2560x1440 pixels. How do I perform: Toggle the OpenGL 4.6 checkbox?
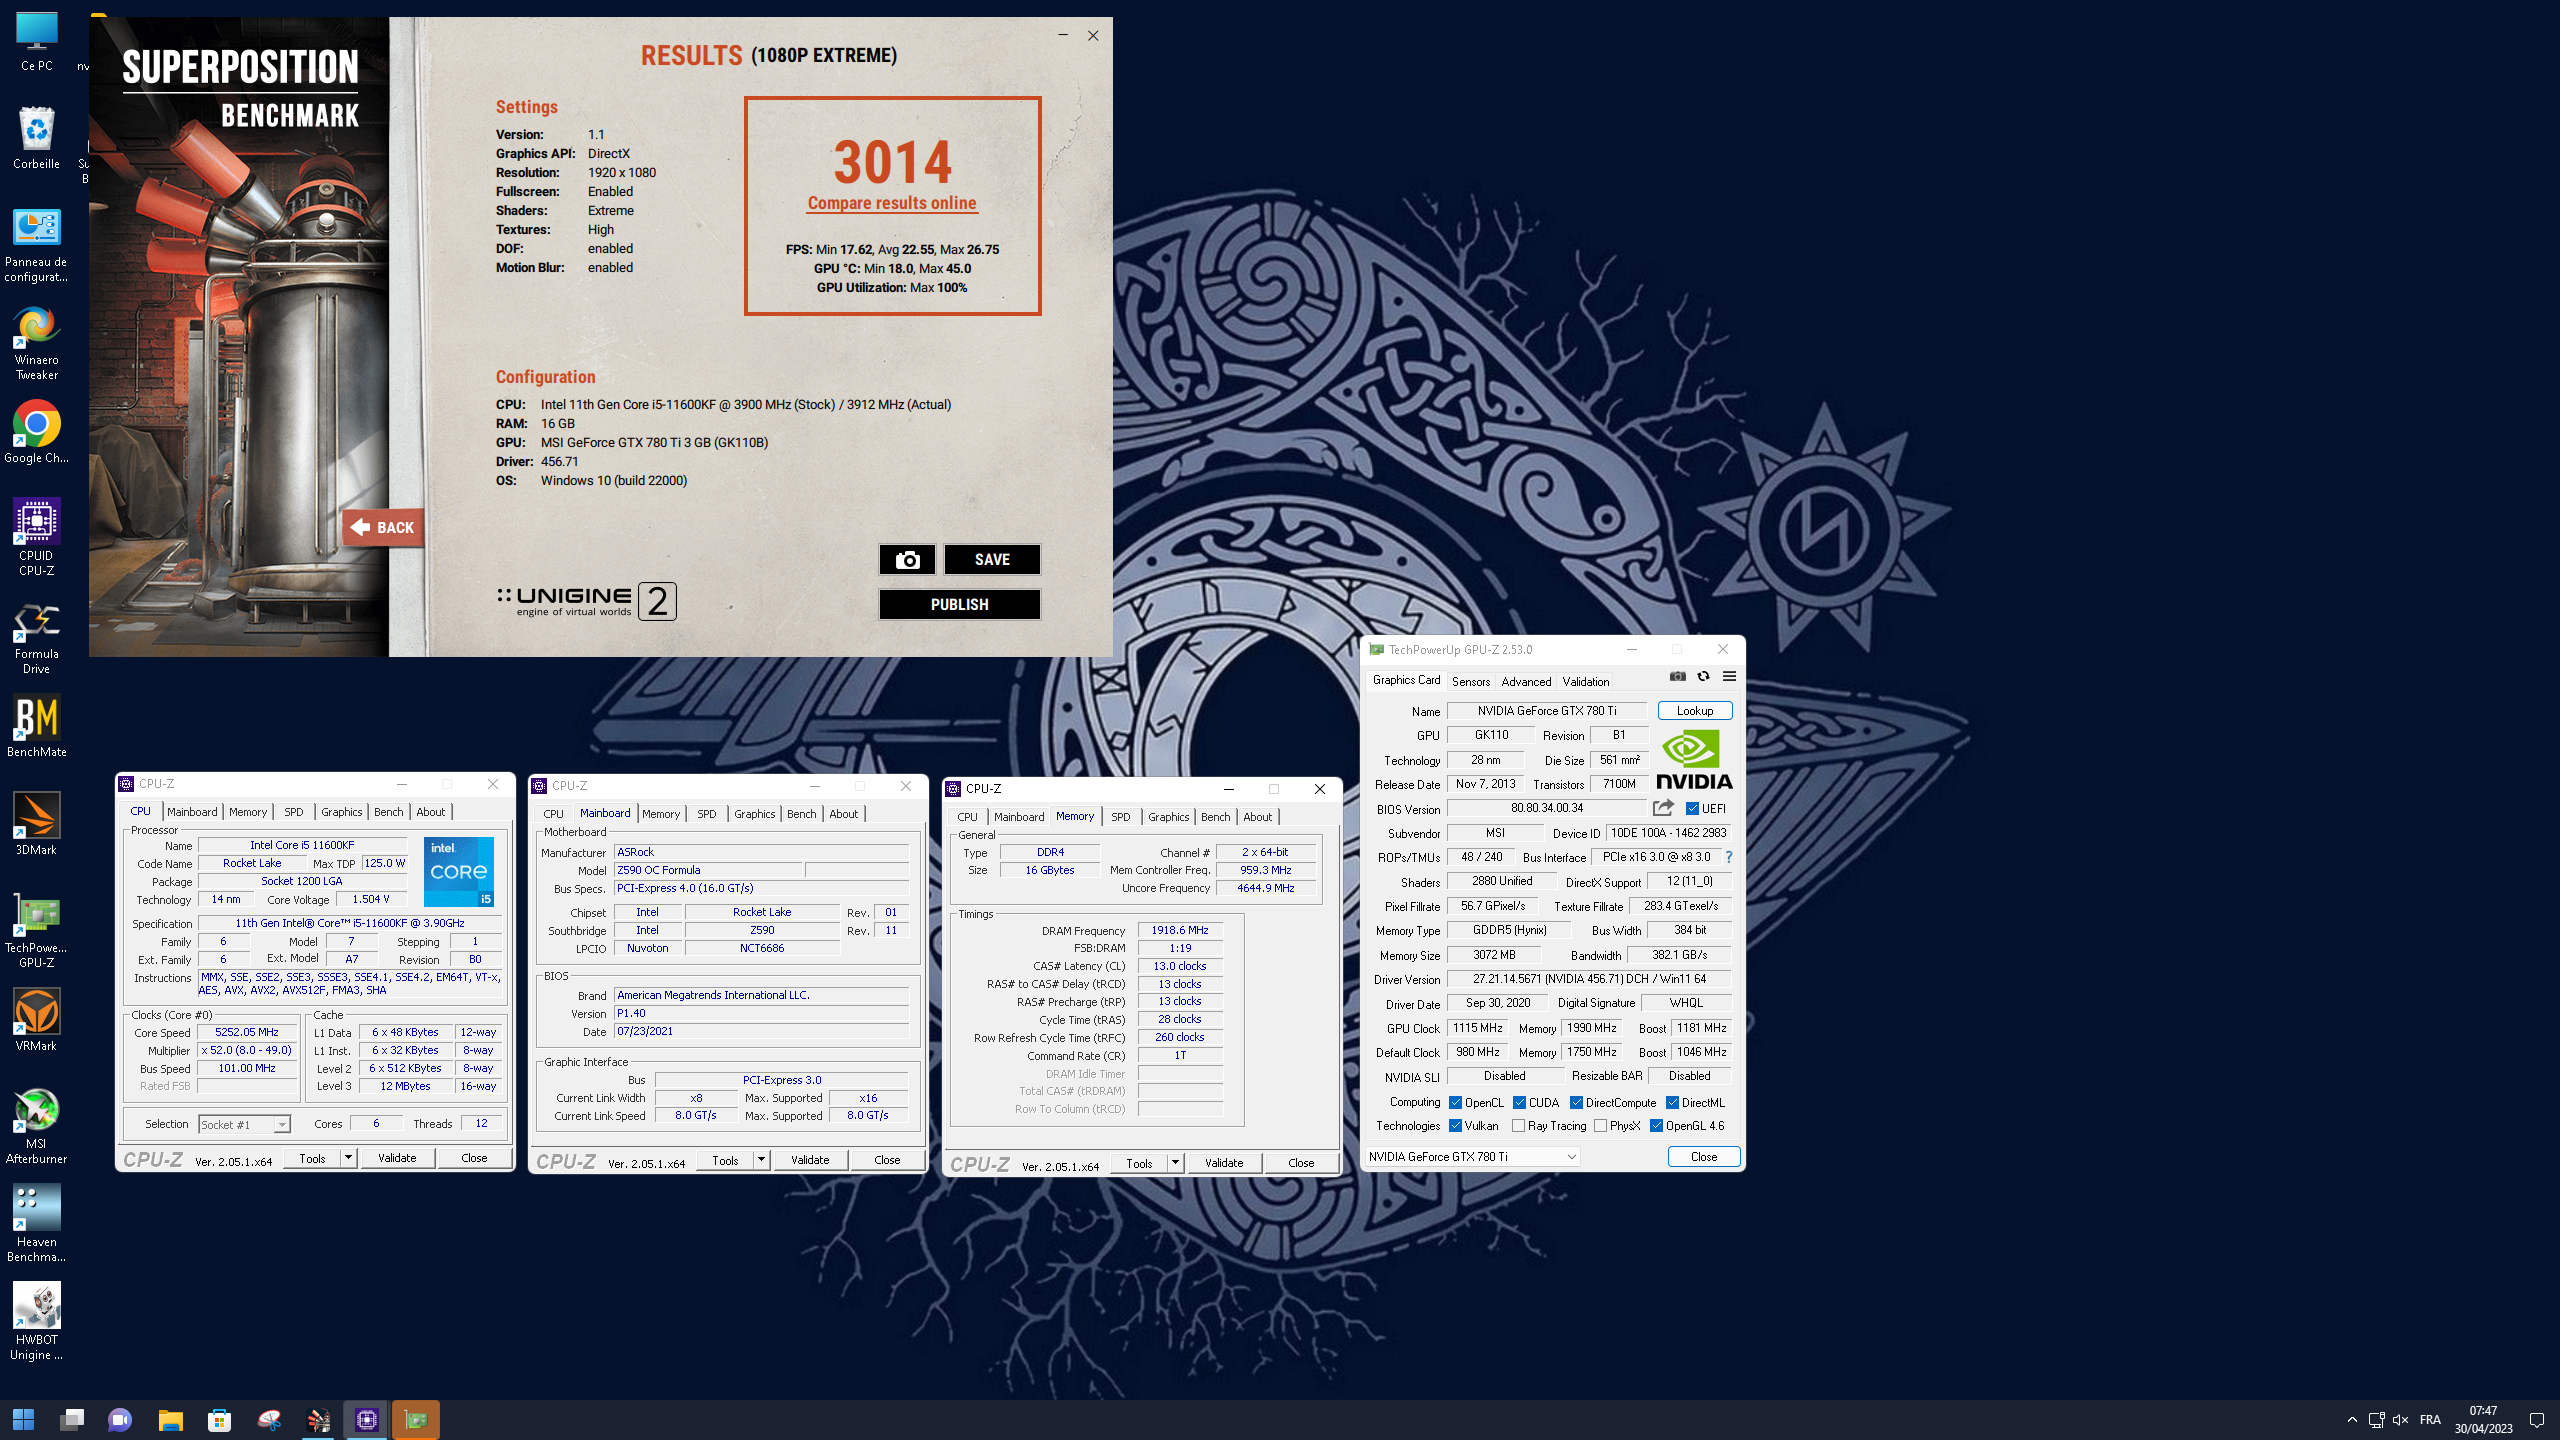pyautogui.click(x=1656, y=1126)
